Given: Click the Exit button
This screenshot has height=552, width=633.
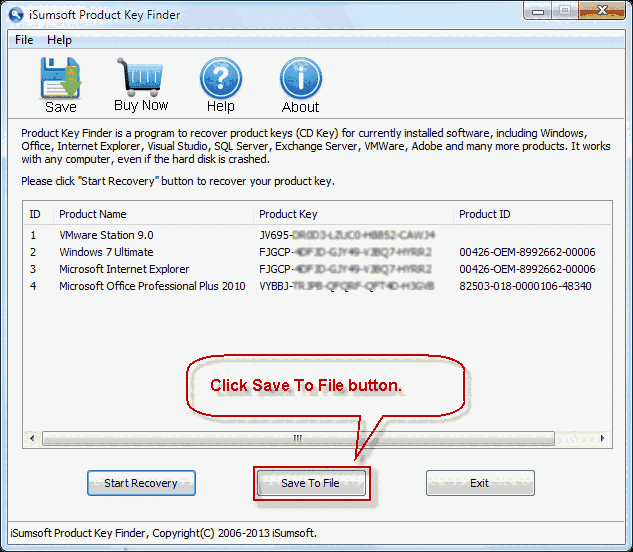Looking at the screenshot, I should pyautogui.click(x=480, y=483).
